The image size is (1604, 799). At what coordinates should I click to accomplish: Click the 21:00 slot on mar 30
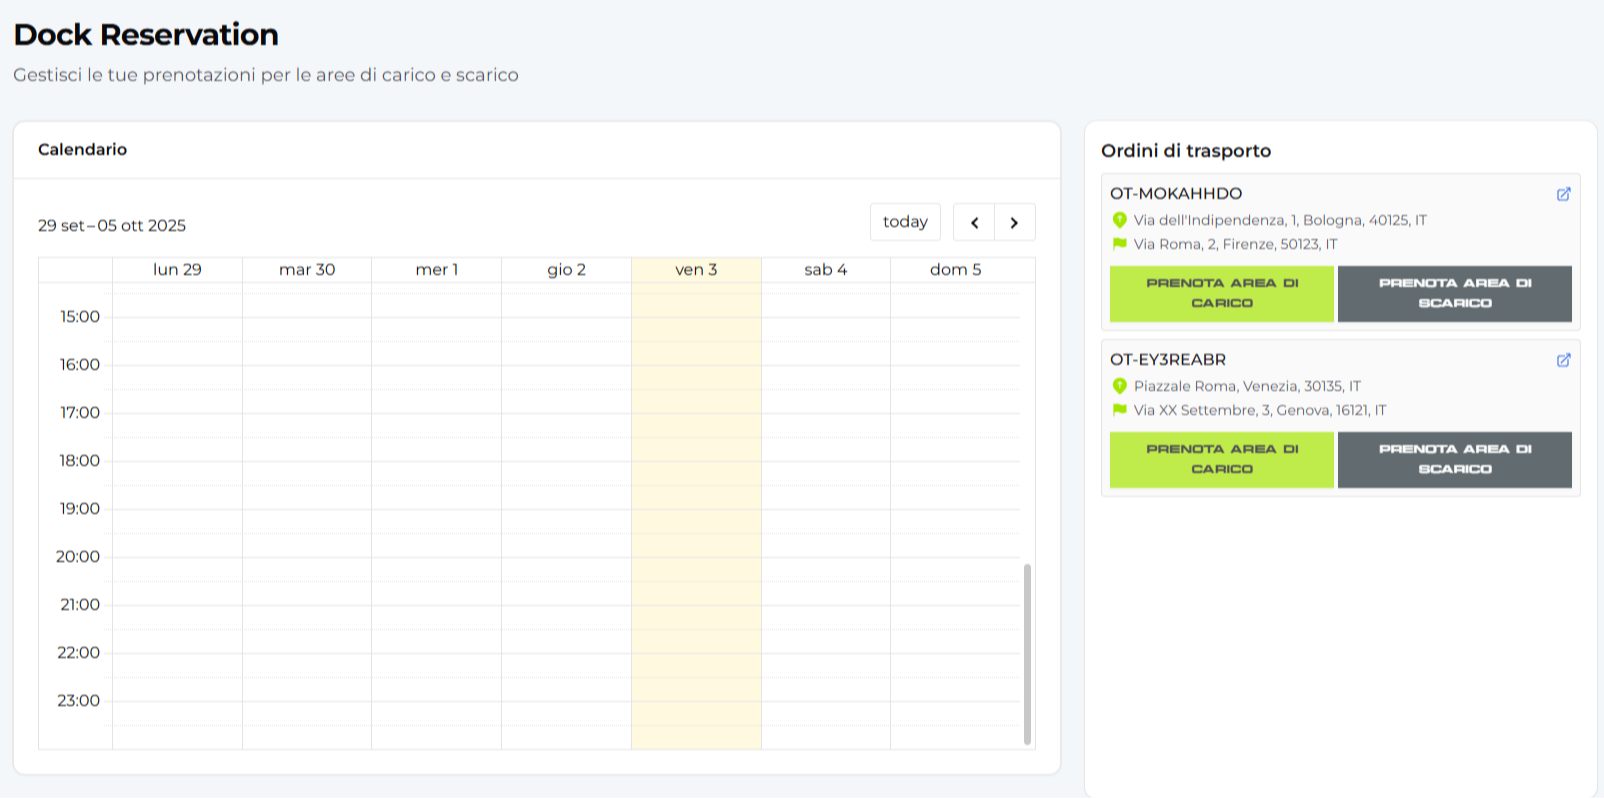307,617
